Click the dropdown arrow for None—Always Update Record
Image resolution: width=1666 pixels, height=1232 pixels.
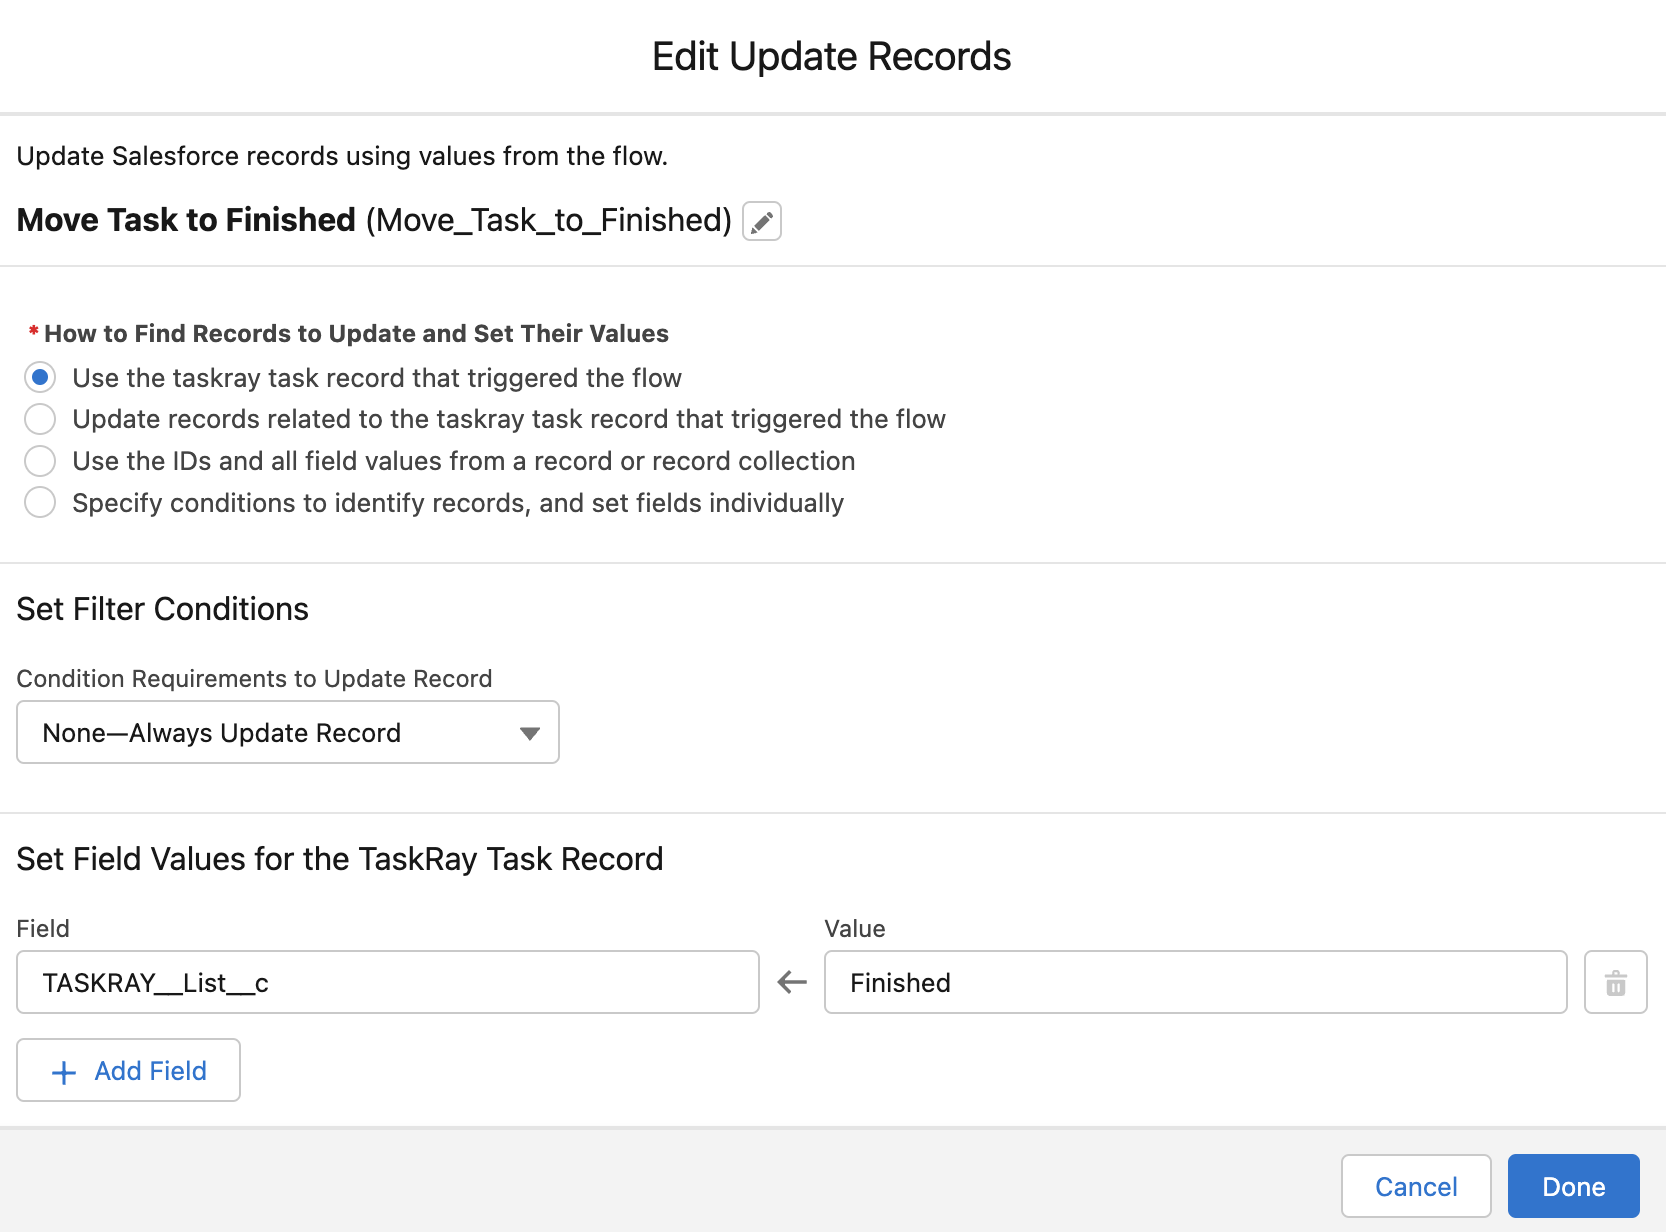(530, 733)
